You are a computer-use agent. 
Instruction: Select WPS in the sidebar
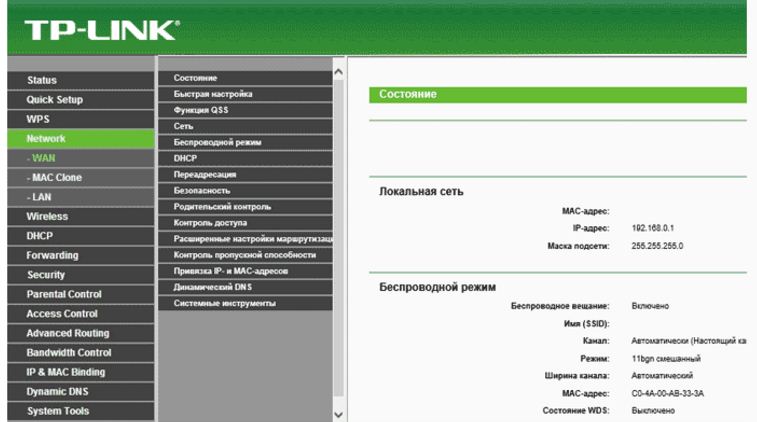coord(38,119)
